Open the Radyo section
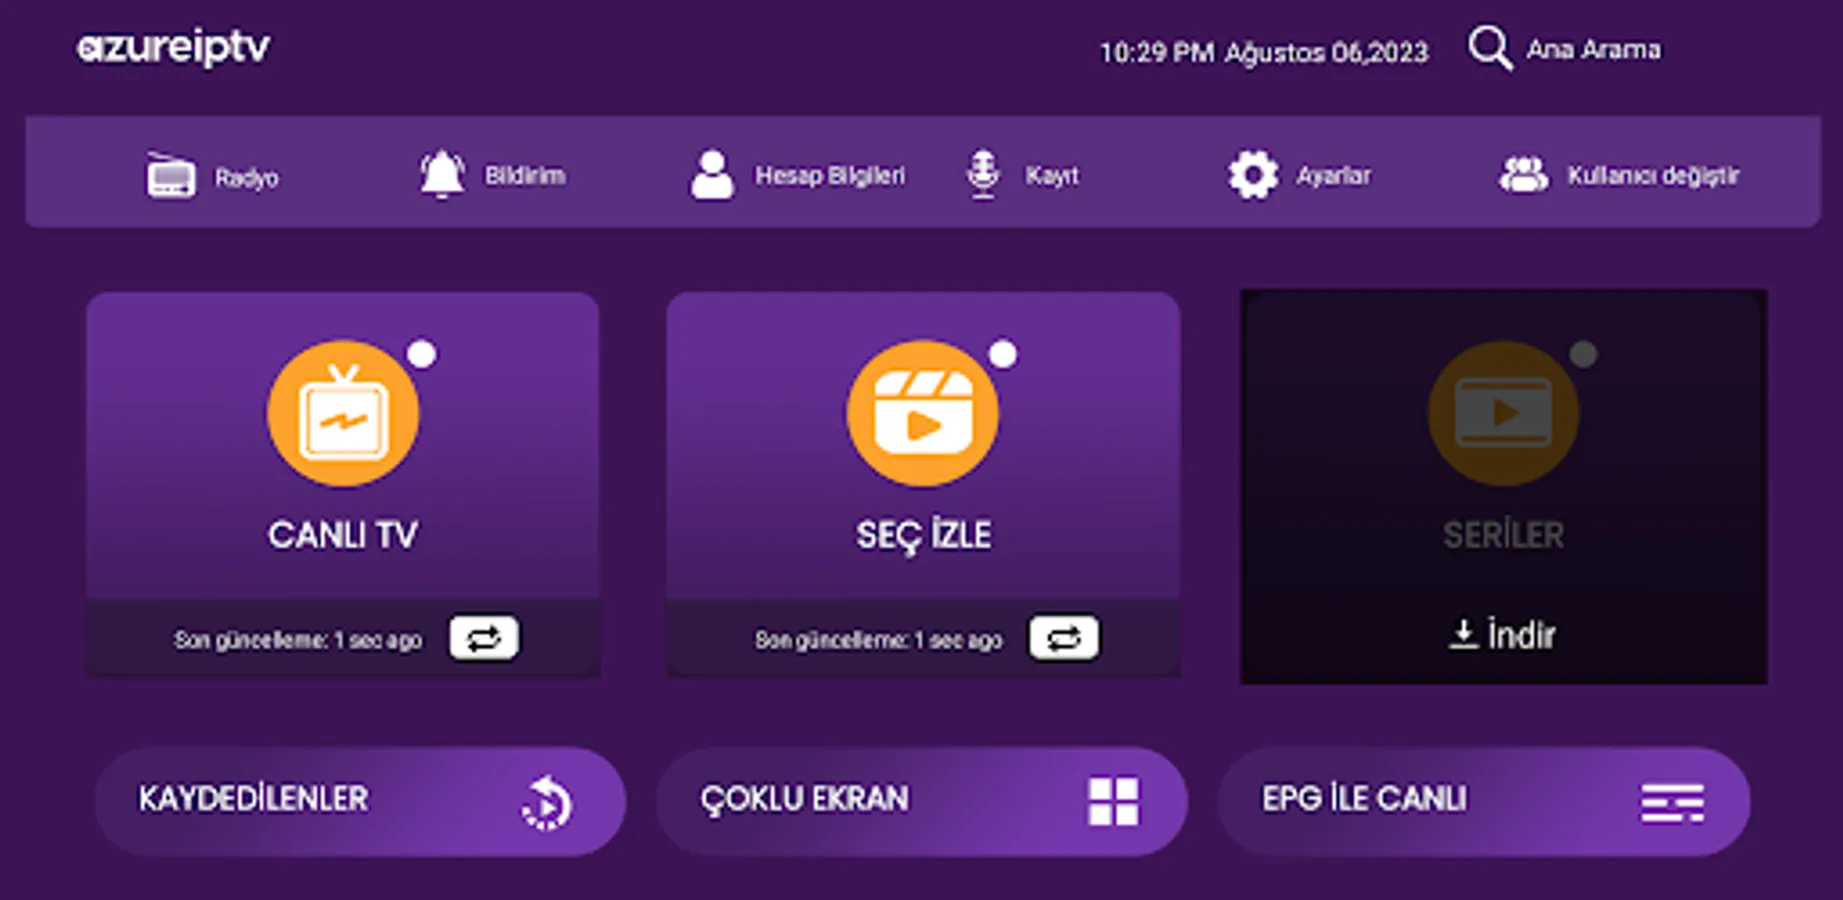1843x900 pixels. point(213,176)
